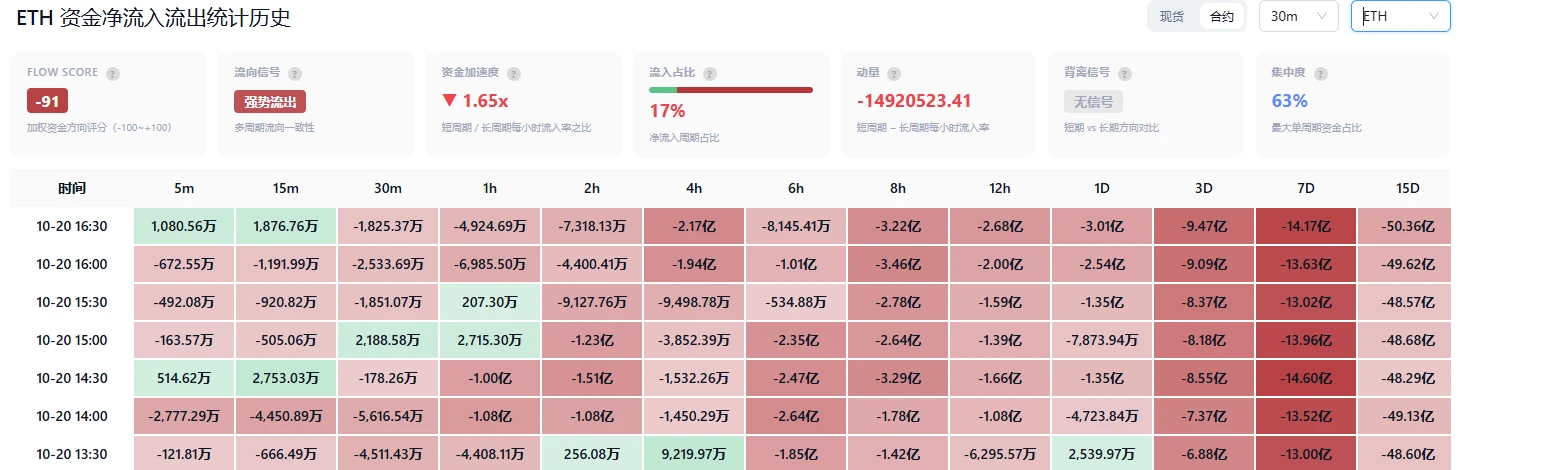This screenshot has width=1542, height=470.
Task: Click the -14.17亿 cell
Action: point(1306,226)
